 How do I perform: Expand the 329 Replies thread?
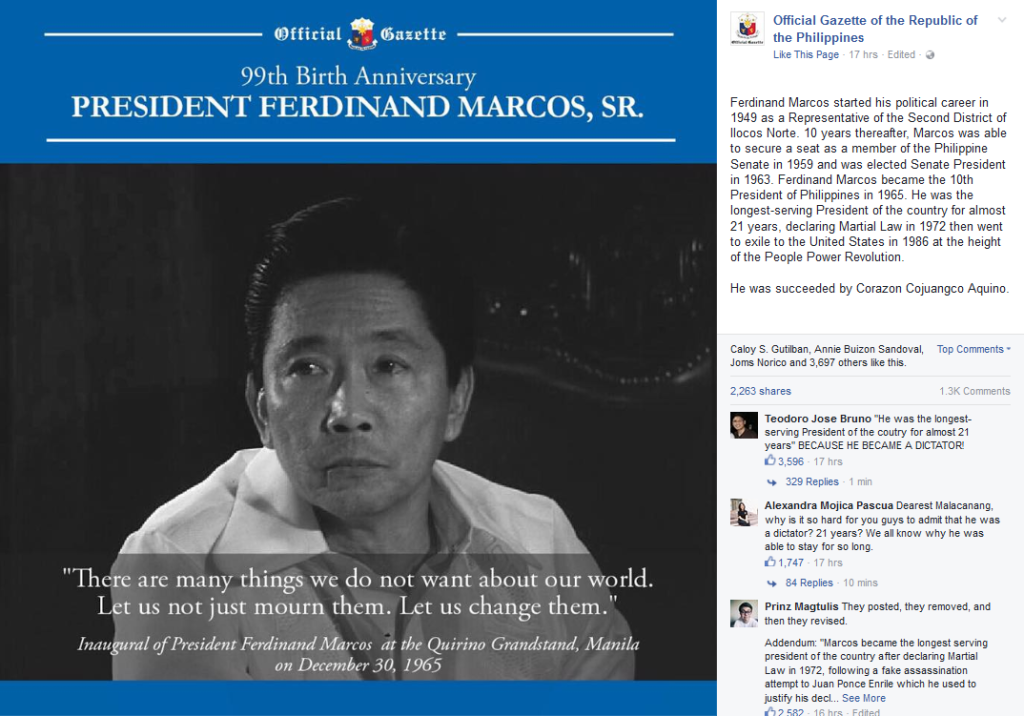click(812, 481)
